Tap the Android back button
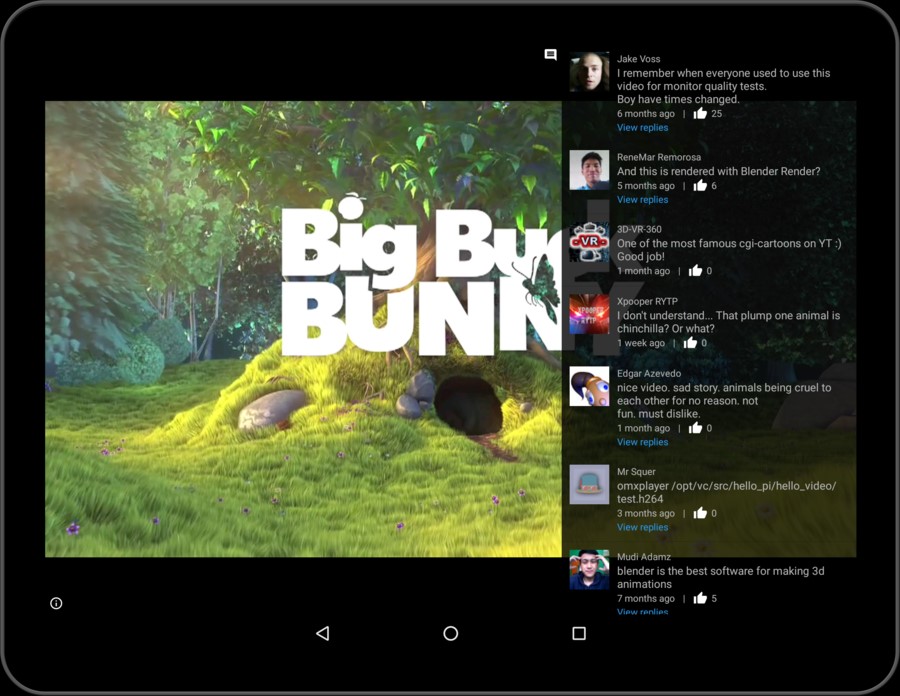This screenshot has width=900, height=696. [323, 633]
